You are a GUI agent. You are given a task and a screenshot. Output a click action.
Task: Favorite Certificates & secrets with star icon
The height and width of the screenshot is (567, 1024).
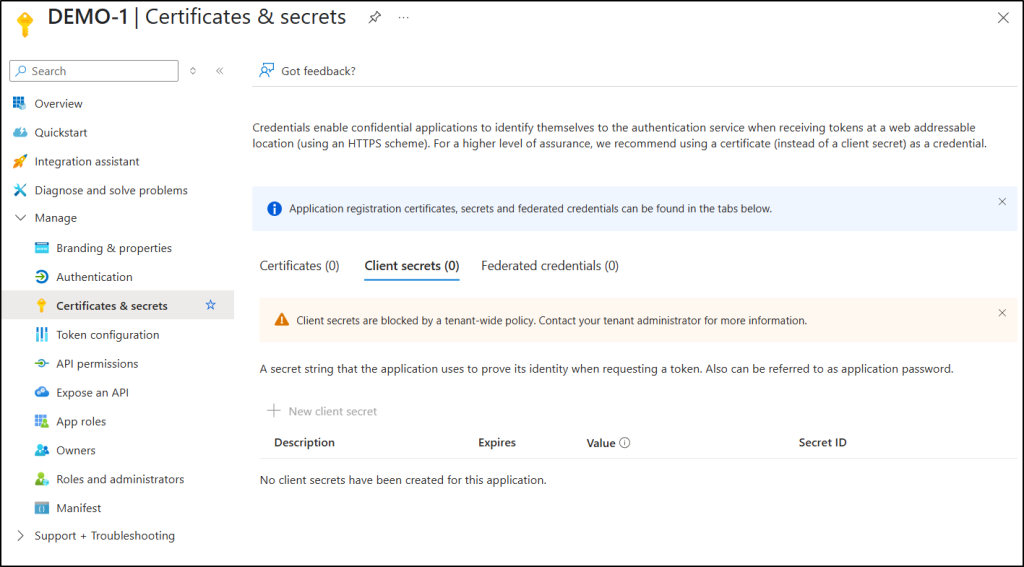pos(210,305)
